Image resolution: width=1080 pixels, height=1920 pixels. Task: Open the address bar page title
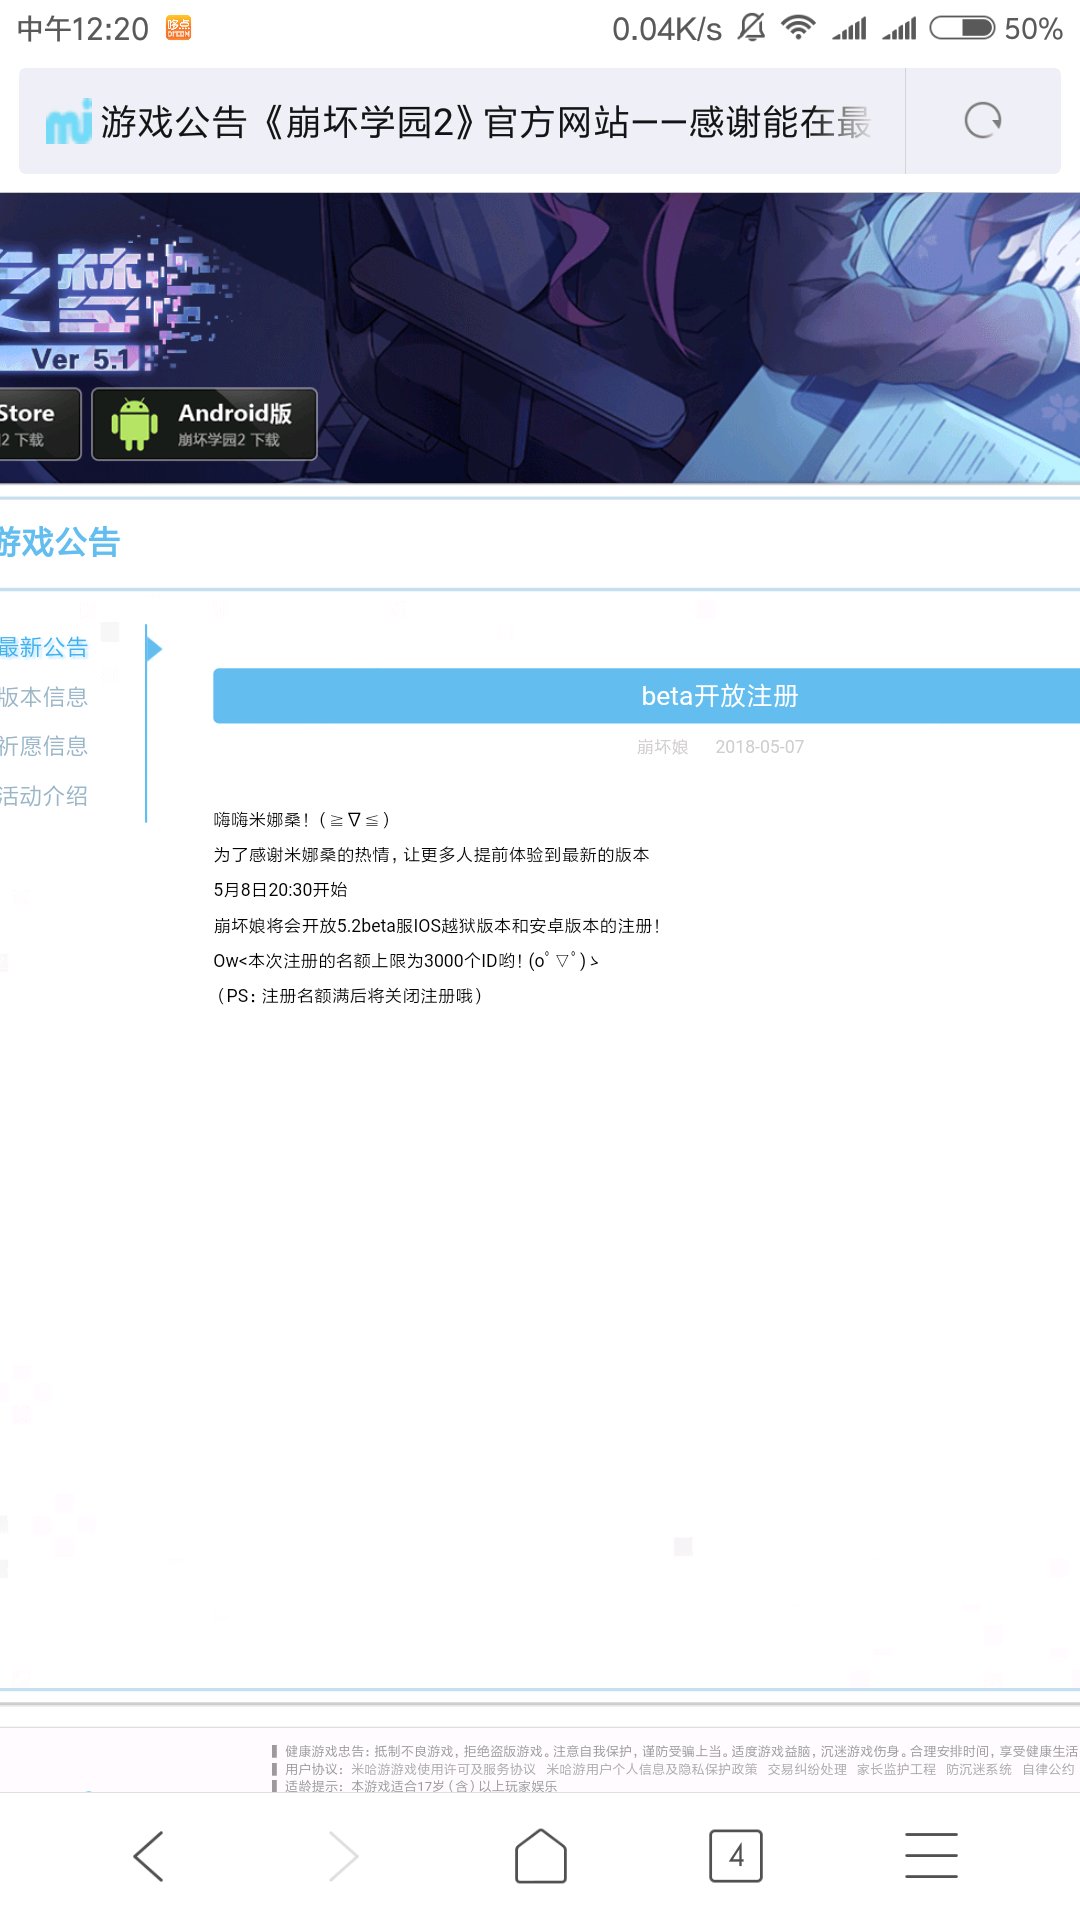click(x=486, y=122)
